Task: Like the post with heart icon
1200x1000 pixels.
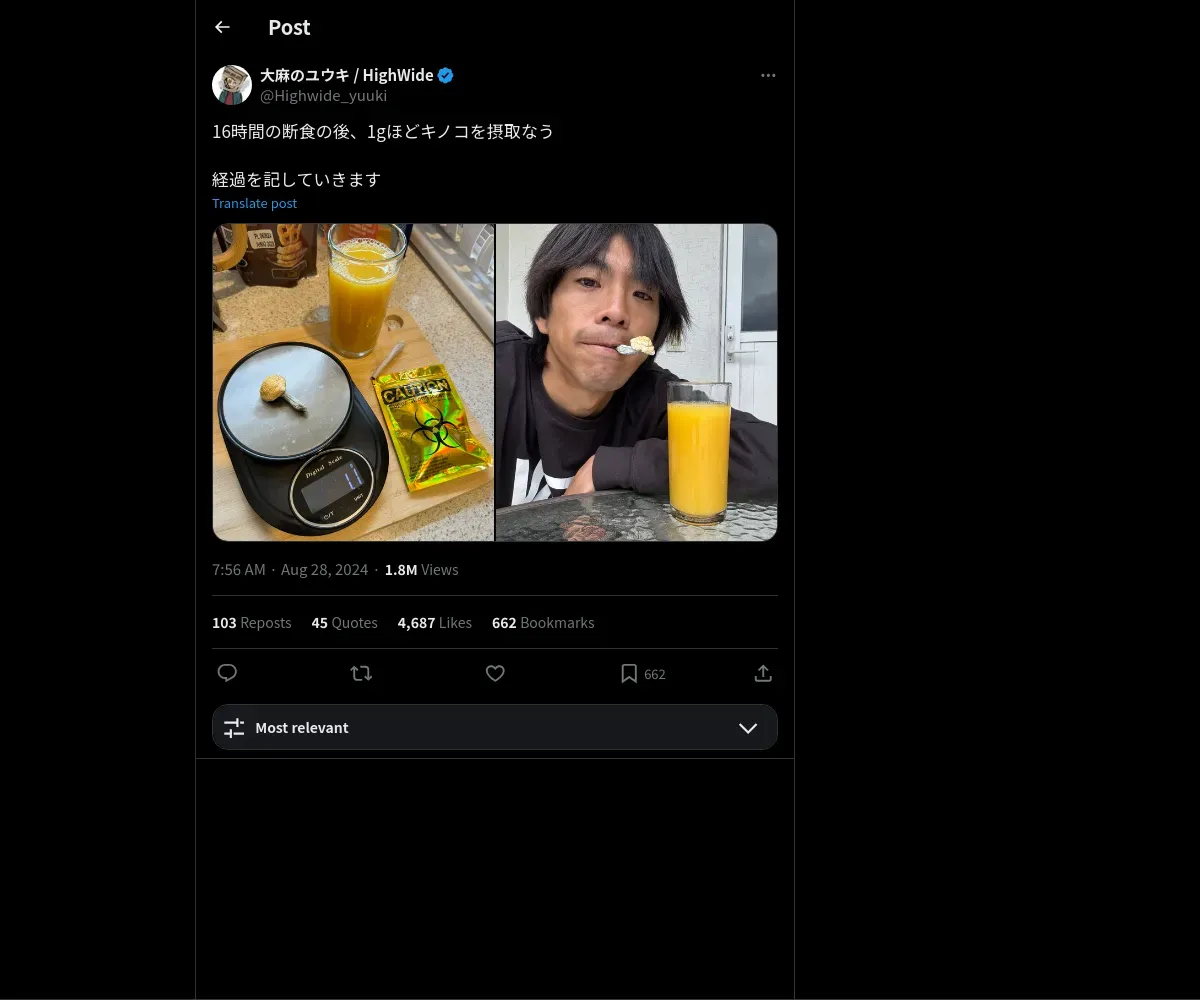Action: click(495, 673)
